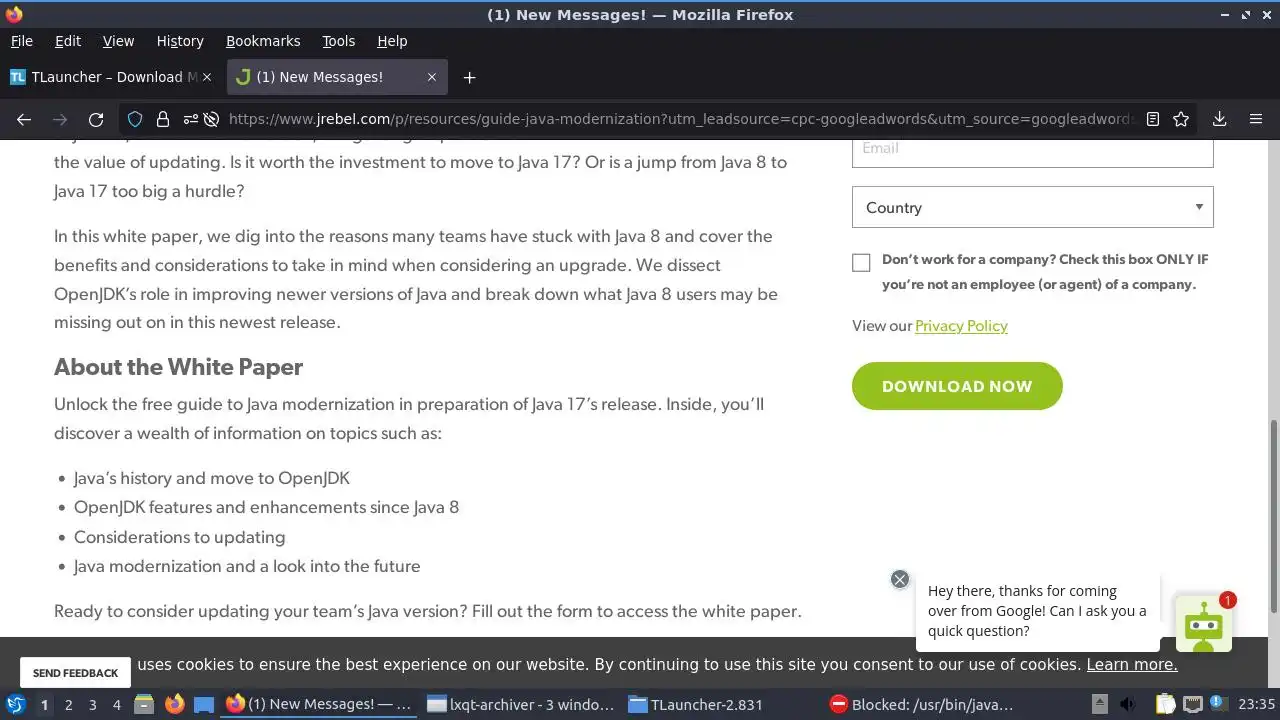Click the removable media eject tray icon
Screen dimensions: 1280x720
pos(1099,704)
